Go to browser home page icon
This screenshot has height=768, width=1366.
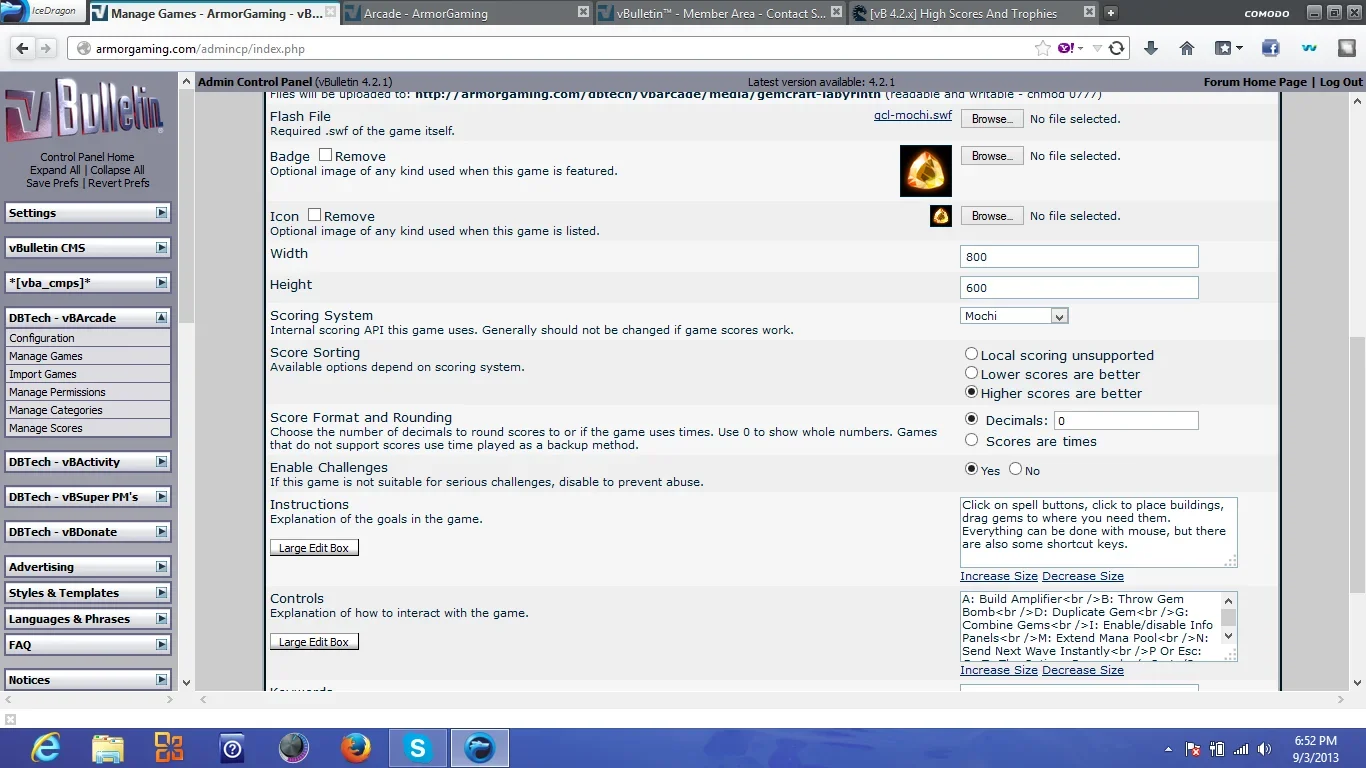coord(1187,48)
